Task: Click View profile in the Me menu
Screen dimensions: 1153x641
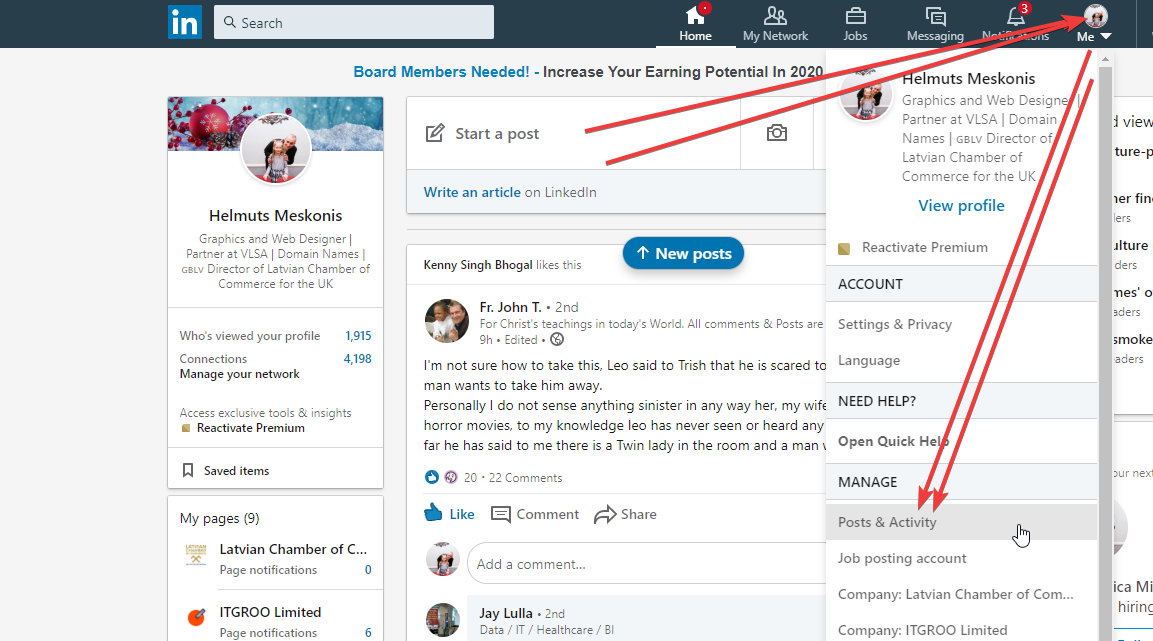Action: (x=961, y=206)
